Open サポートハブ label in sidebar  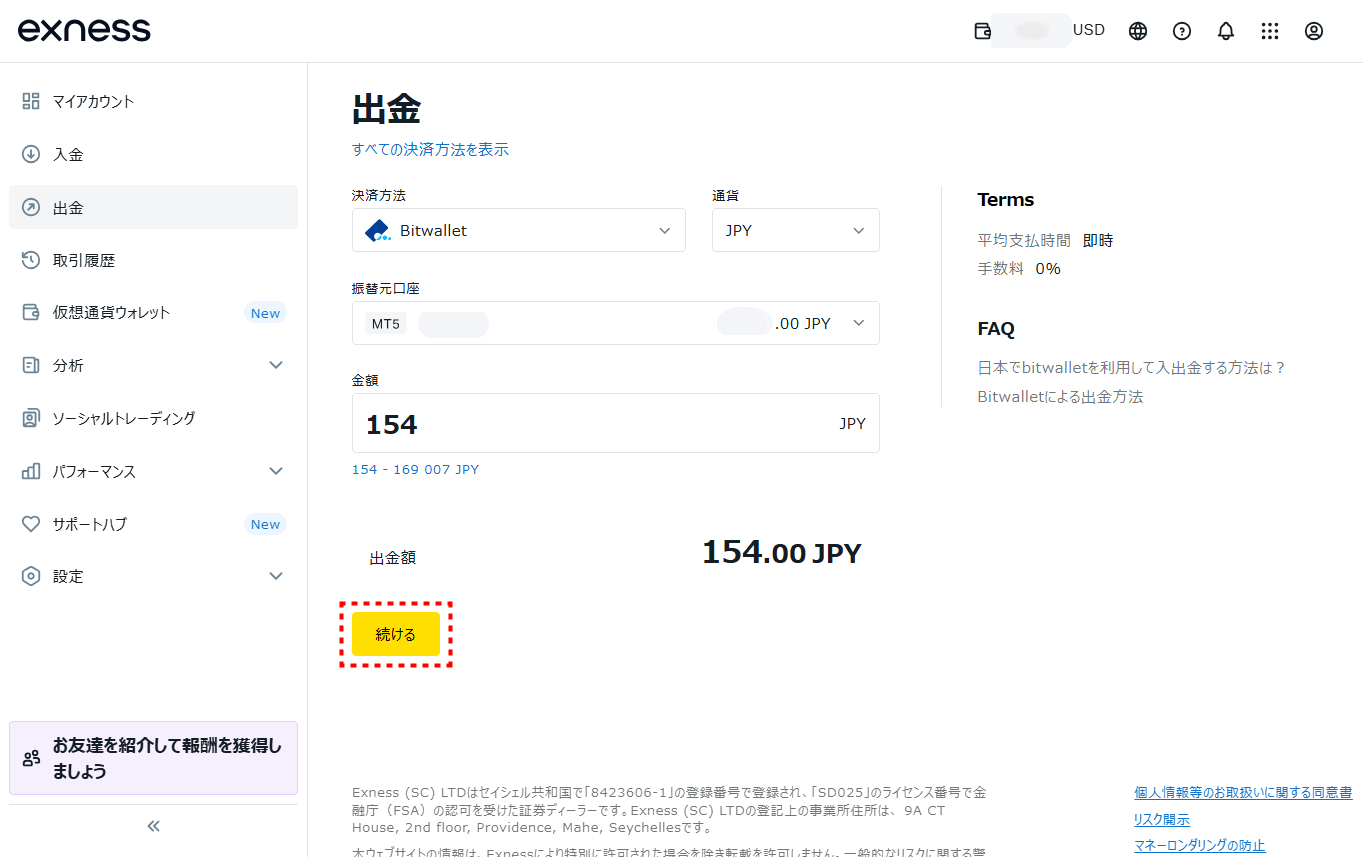tap(90, 524)
